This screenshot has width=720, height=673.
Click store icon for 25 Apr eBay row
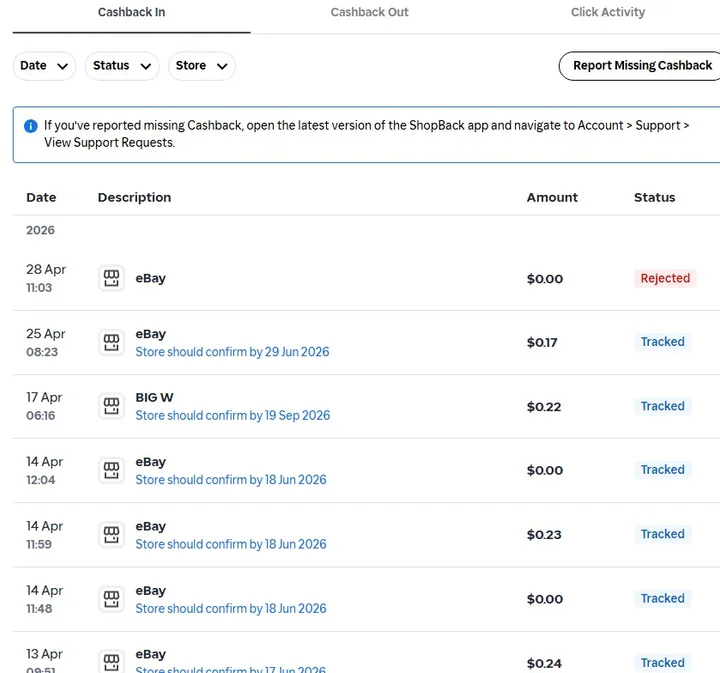(x=111, y=342)
